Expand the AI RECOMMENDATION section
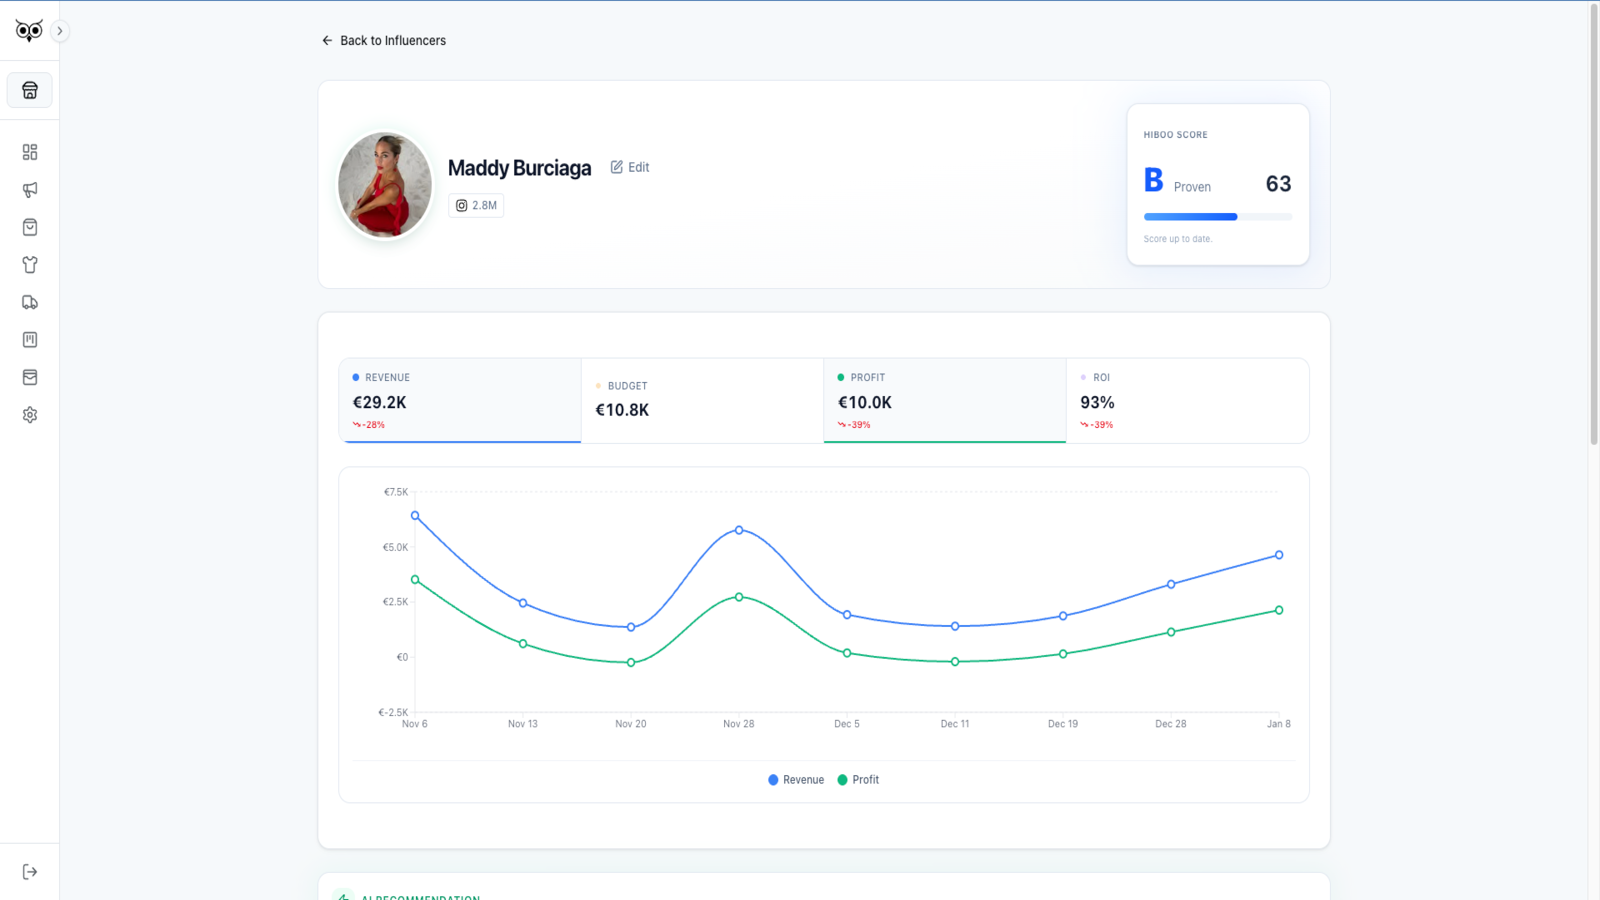This screenshot has width=1600, height=900. point(420,895)
